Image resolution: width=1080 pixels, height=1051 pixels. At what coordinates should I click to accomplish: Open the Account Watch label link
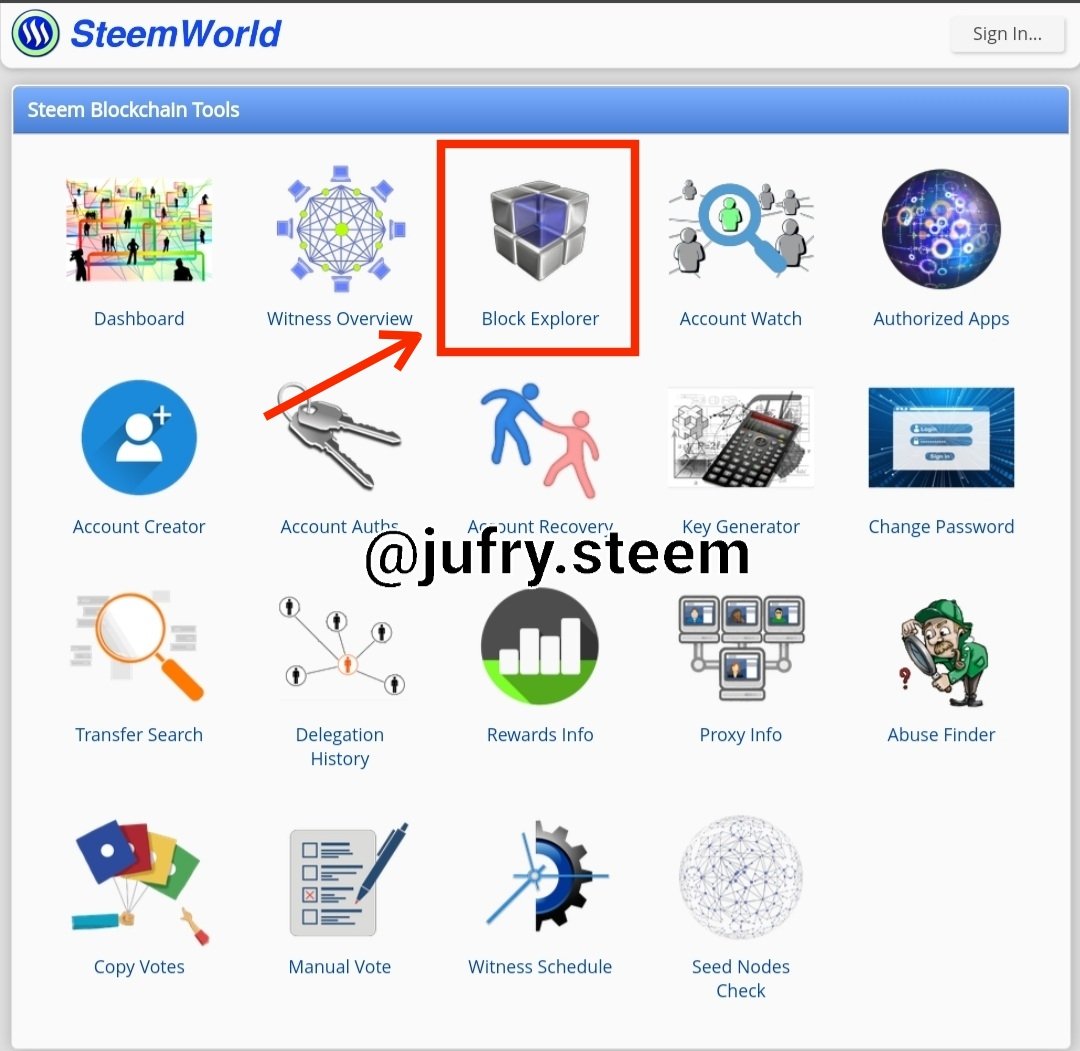pyautogui.click(x=740, y=319)
